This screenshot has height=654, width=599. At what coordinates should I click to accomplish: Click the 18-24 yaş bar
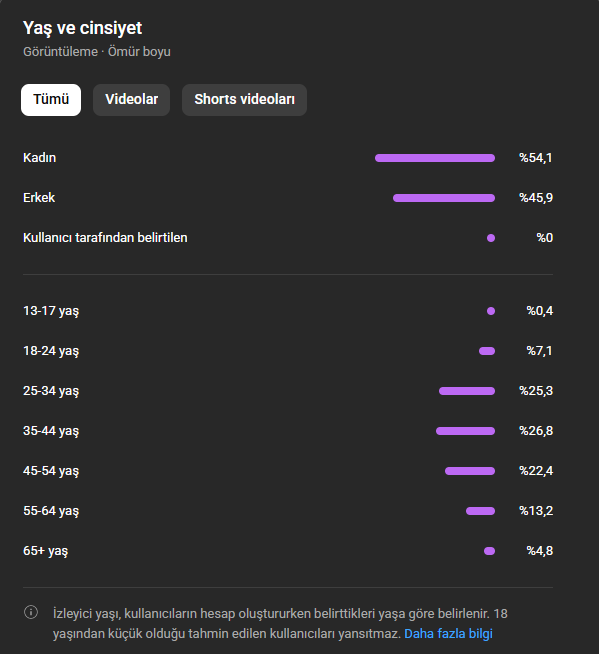(x=487, y=351)
